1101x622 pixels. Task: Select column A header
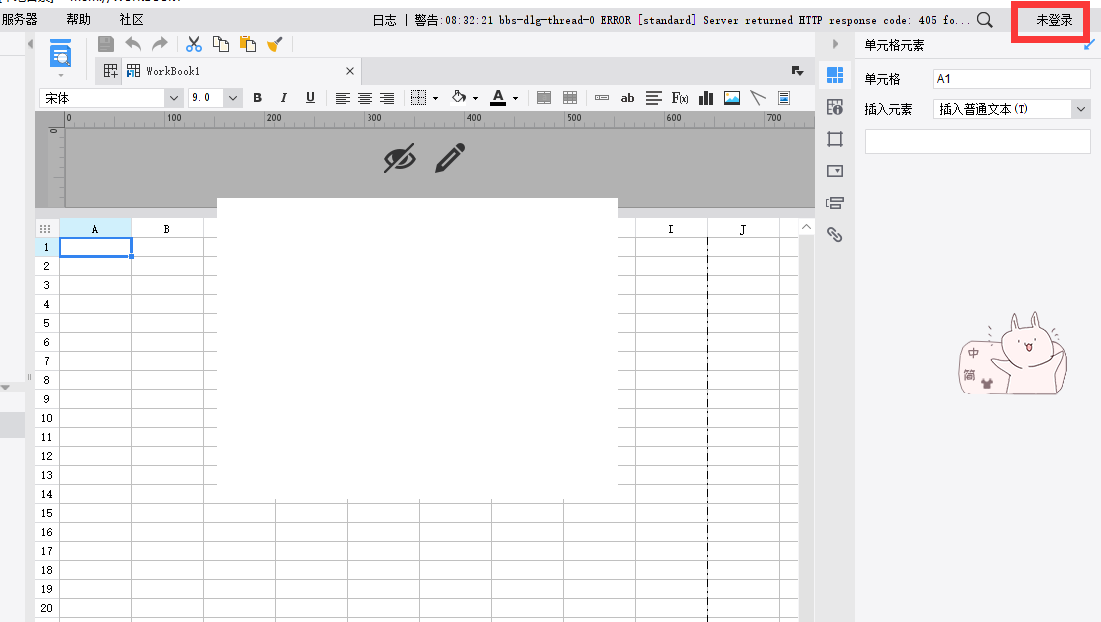[95, 228]
